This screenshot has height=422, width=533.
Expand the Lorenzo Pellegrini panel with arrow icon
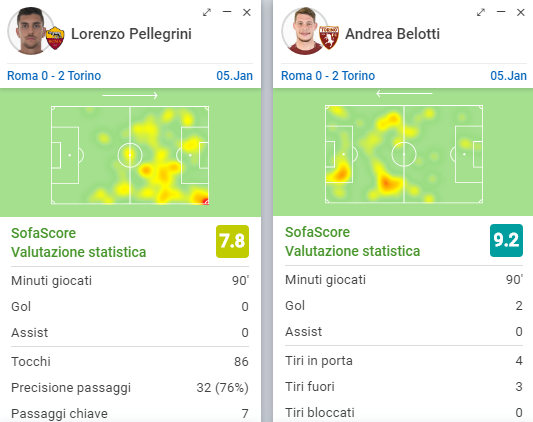[207, 13]
